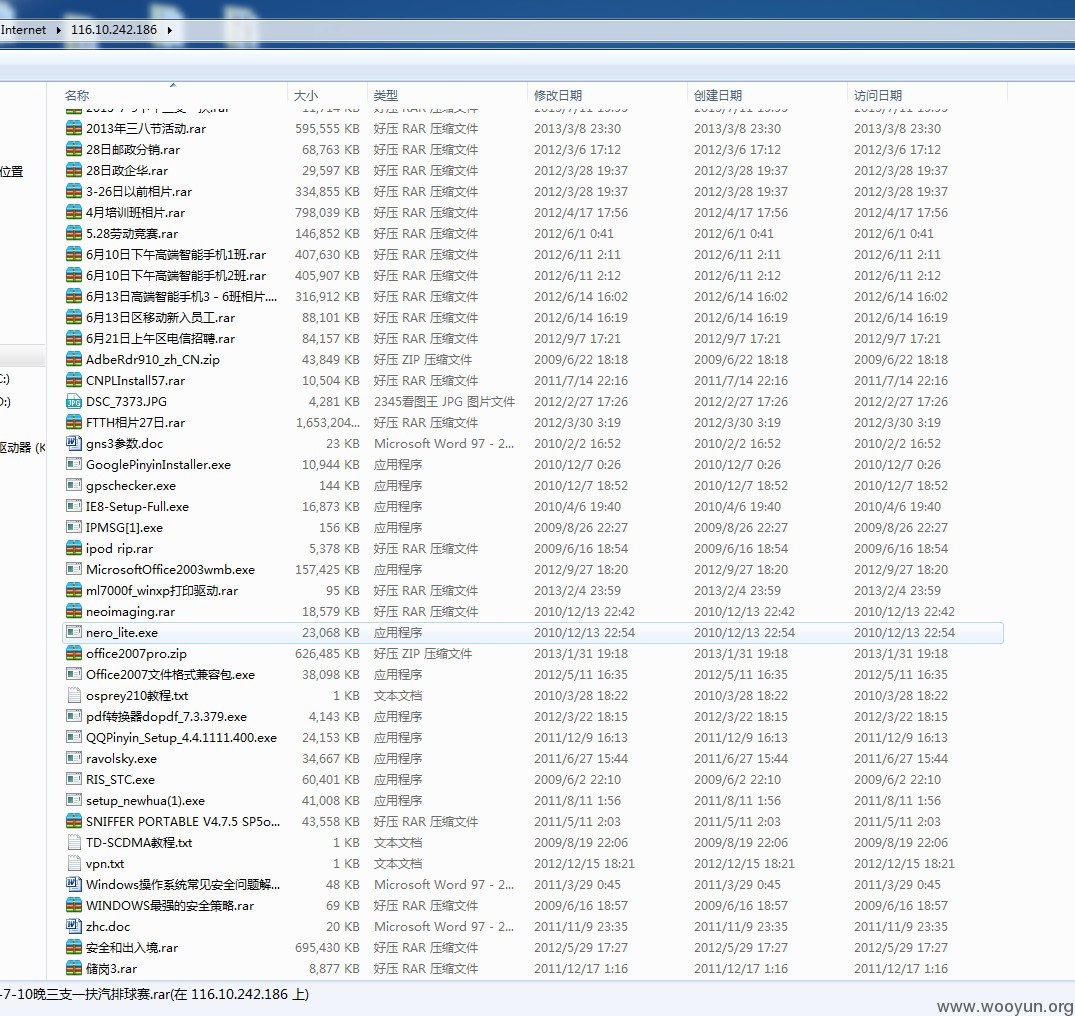Click the JPG icon of DSC_7373.JPG
The image size is (1075, 1016).
pyautogui.click(x=73, y=402)
